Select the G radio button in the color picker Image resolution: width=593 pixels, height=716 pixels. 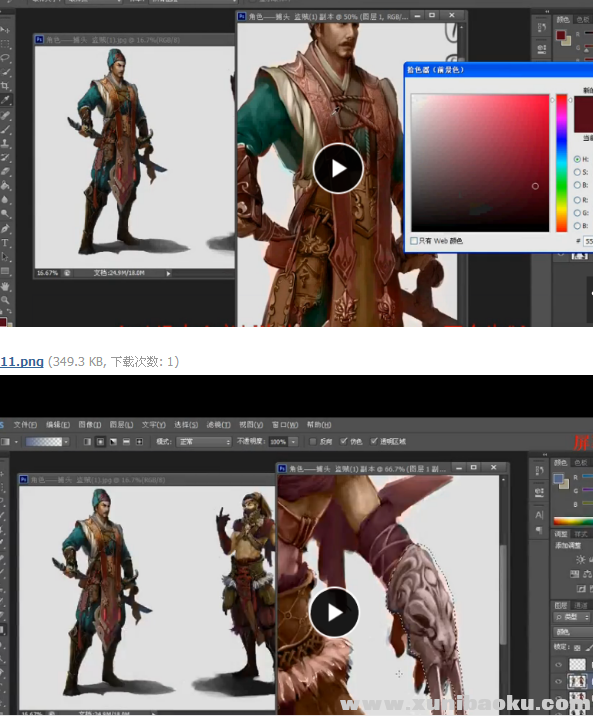coord(577,213)
